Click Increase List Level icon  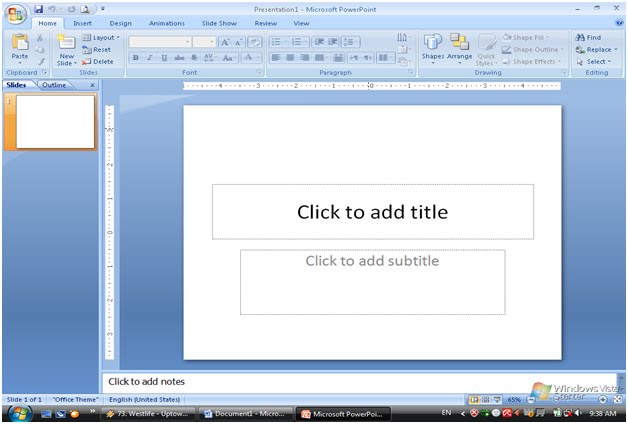[x=332, y=42]
